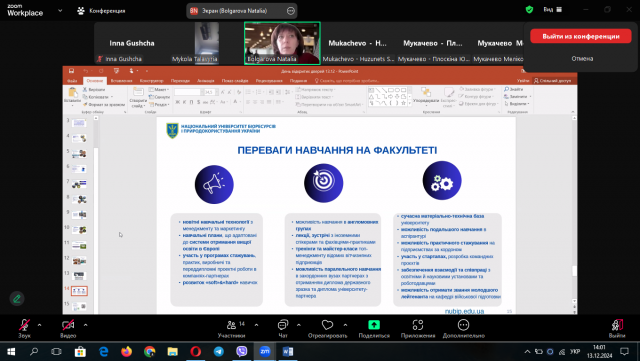Click Вирізати cut in the clipboard group
This screenshot has height=361, width=640.
94,89
